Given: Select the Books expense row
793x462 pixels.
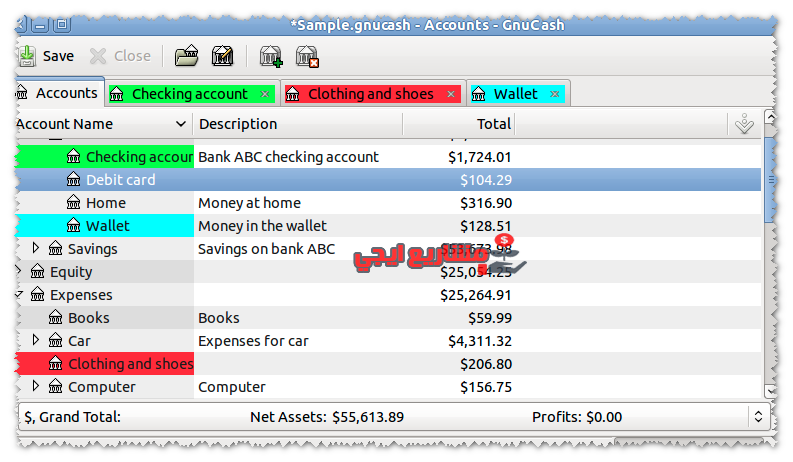Looking at the screenshot, I should click(388, 318).
